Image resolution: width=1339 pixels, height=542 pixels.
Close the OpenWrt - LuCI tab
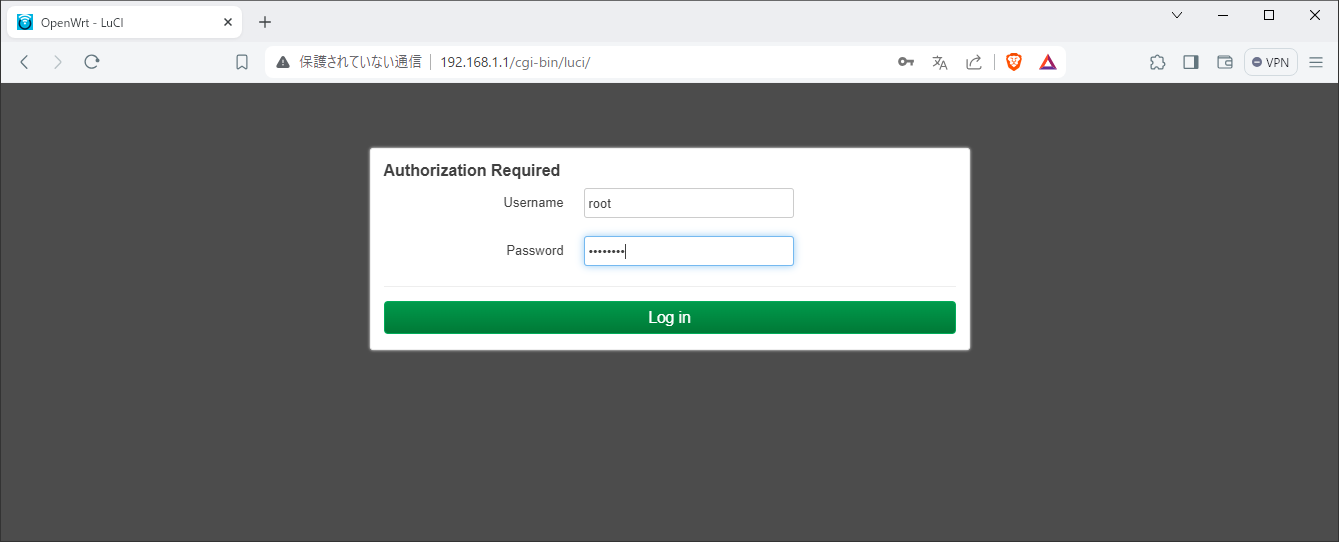(x=228, y=22)
